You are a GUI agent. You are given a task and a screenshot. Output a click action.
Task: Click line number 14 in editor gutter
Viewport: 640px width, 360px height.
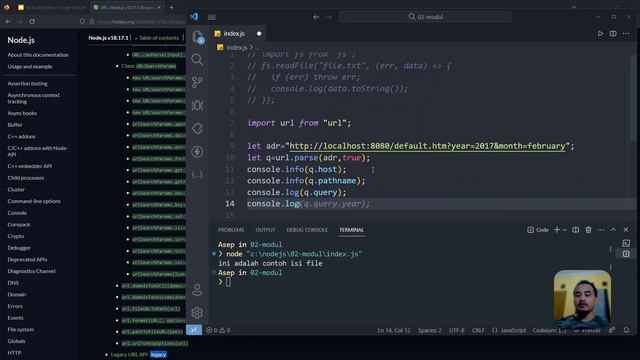click(x=230, y=204)
